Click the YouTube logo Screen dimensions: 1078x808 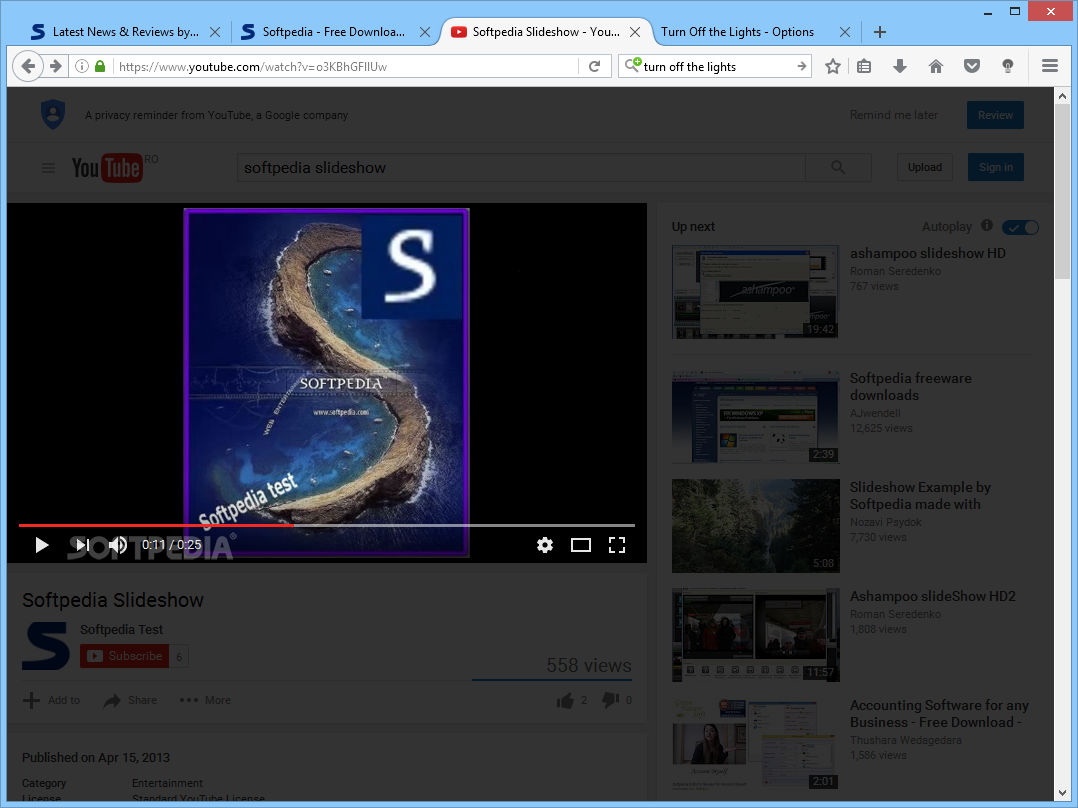(107, 167)
